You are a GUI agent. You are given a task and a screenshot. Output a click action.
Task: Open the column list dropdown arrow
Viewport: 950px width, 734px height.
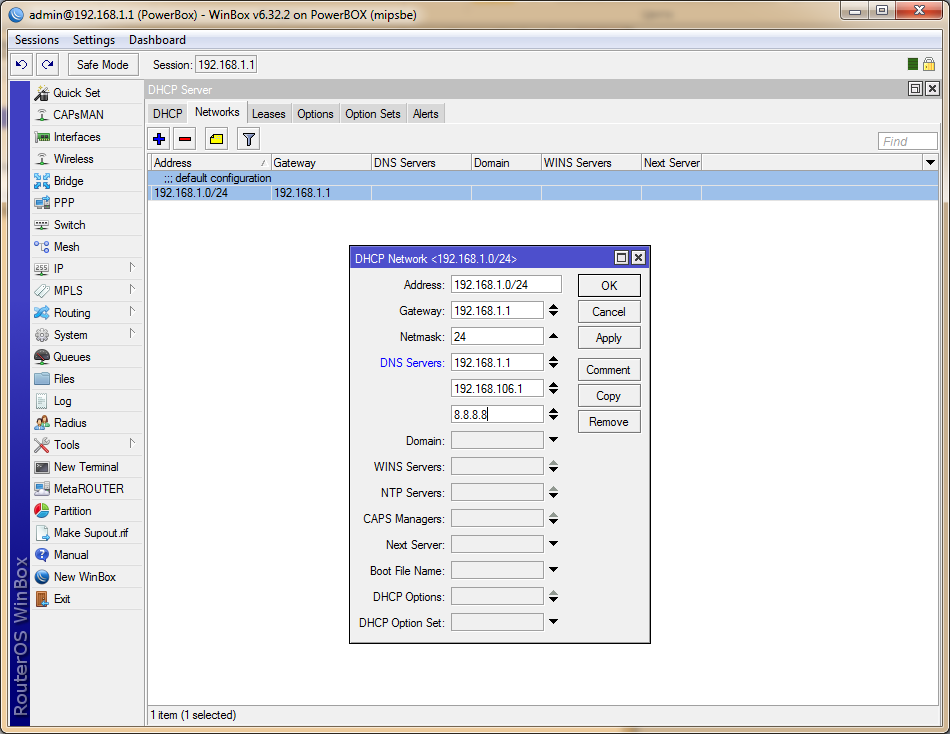pos(930,162)
